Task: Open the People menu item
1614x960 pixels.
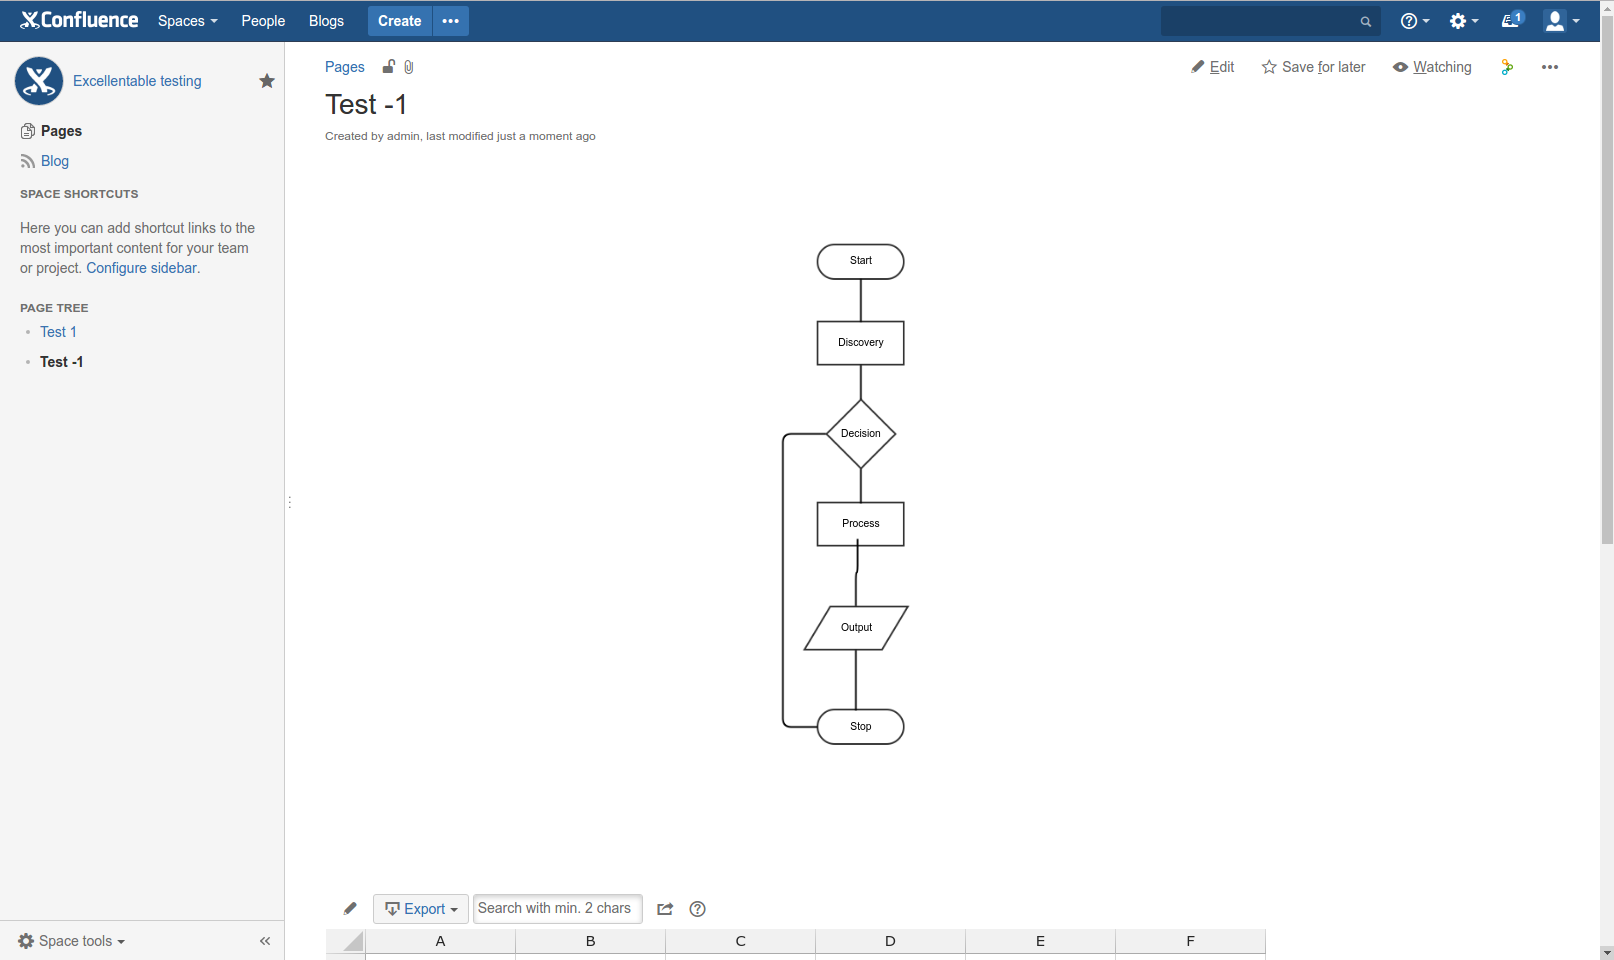Action: pyautogui.click(x=262, y=20)
